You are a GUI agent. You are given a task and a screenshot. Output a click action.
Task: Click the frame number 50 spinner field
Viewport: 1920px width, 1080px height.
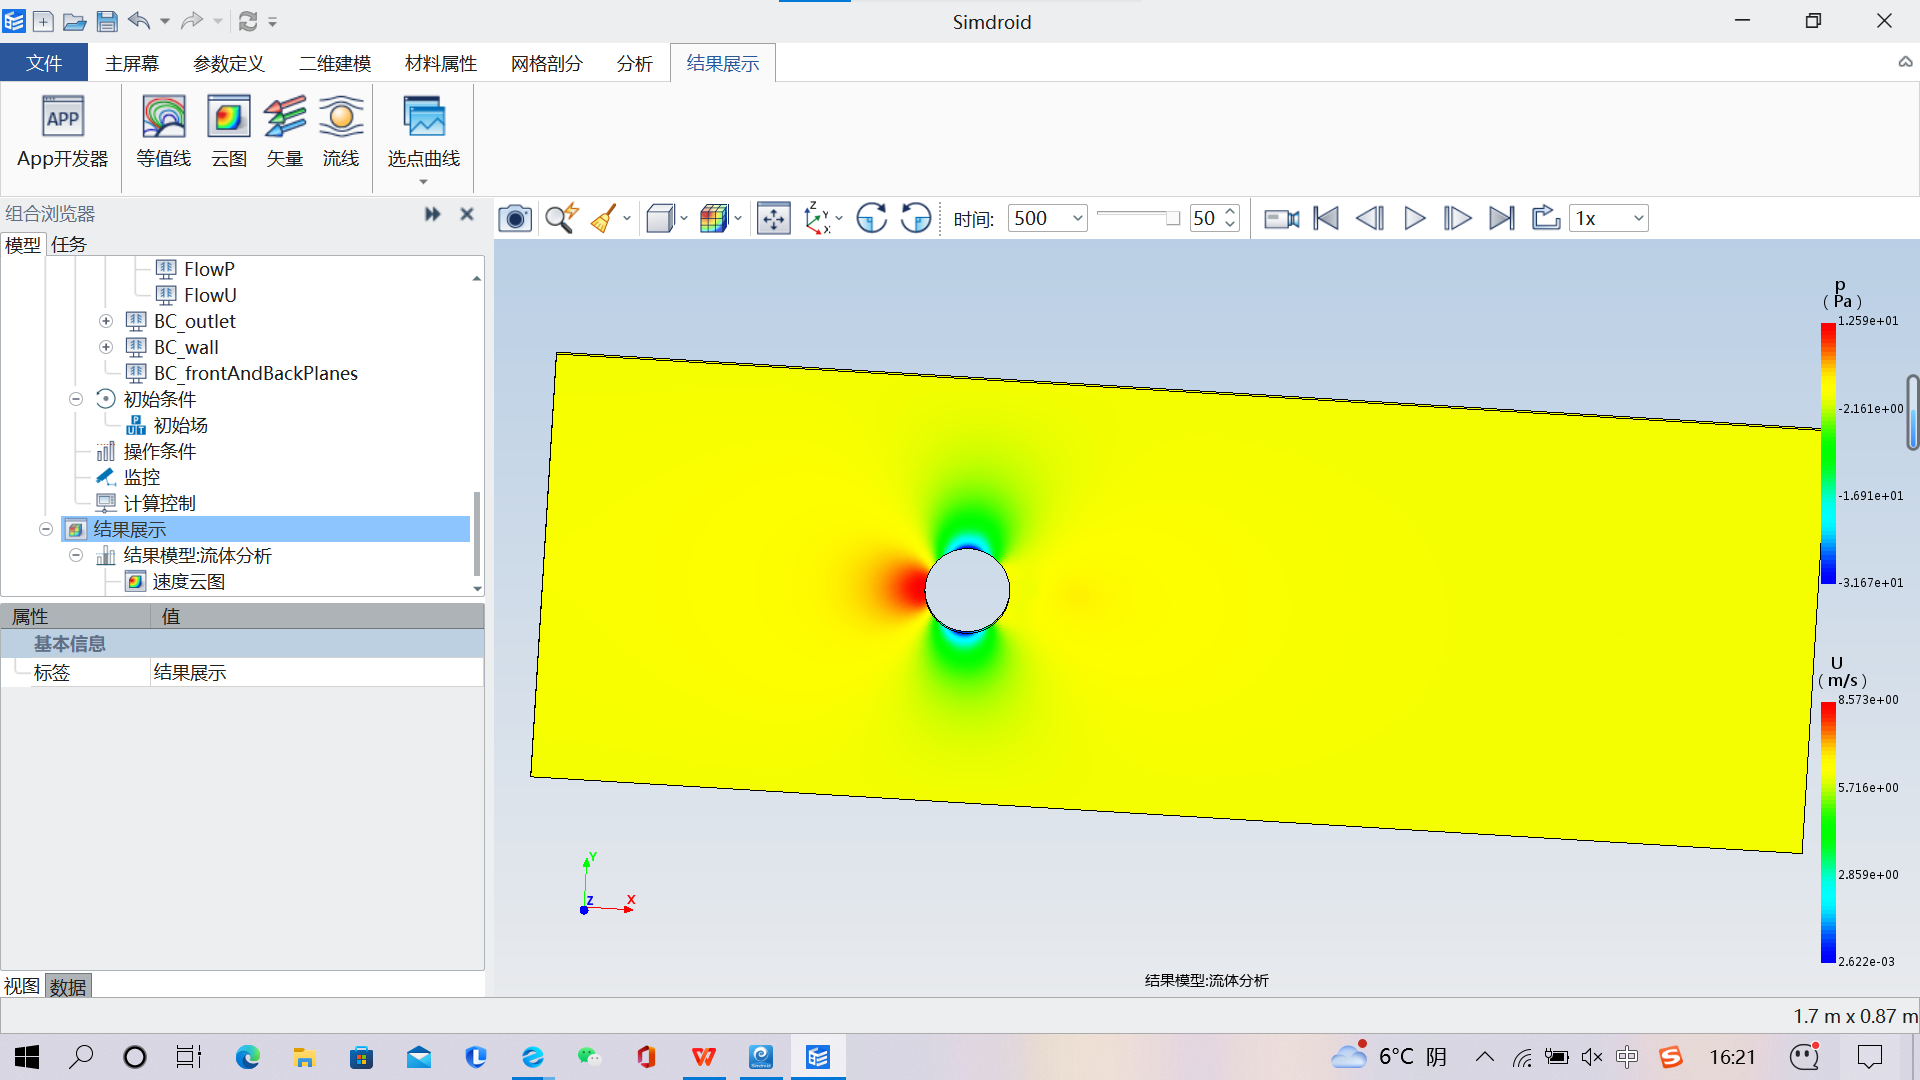coord(1204,218)
